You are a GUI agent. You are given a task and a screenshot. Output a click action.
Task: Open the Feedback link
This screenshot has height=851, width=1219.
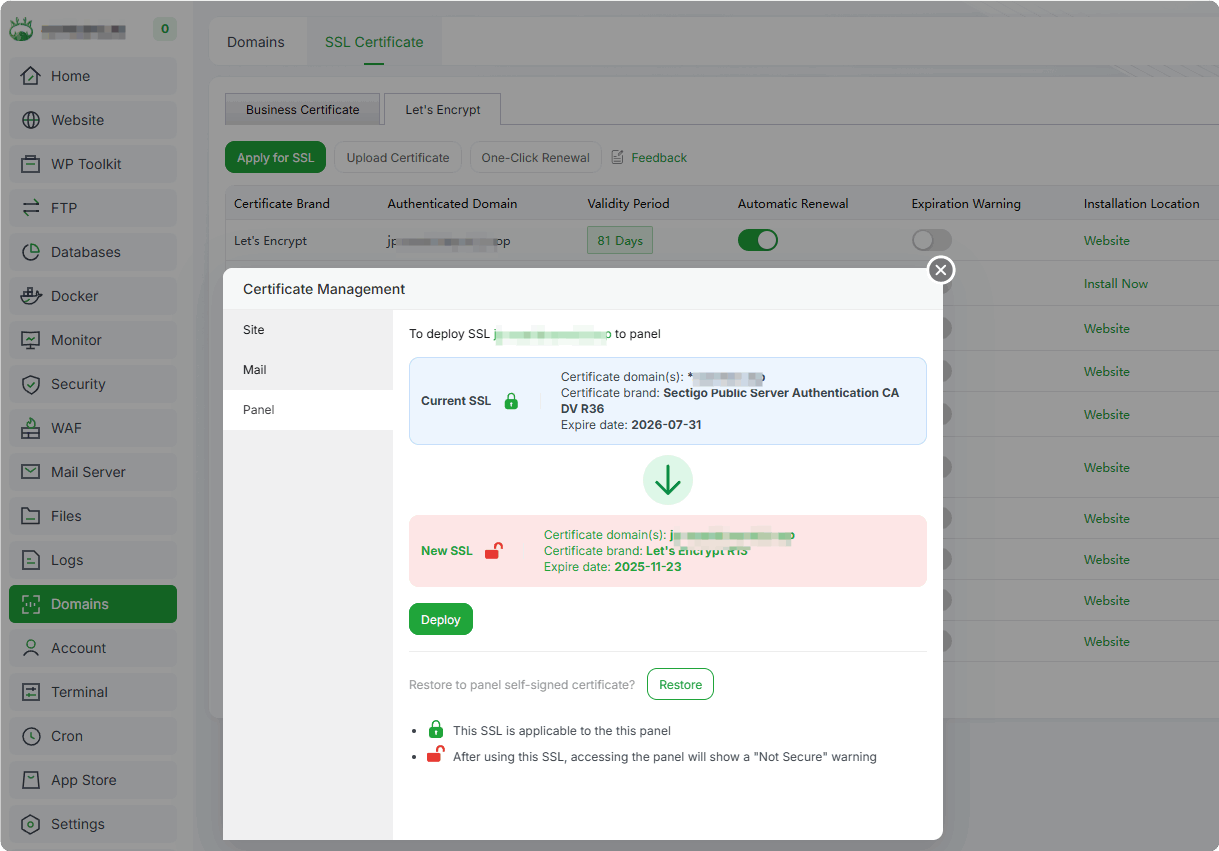coord(659,158)
